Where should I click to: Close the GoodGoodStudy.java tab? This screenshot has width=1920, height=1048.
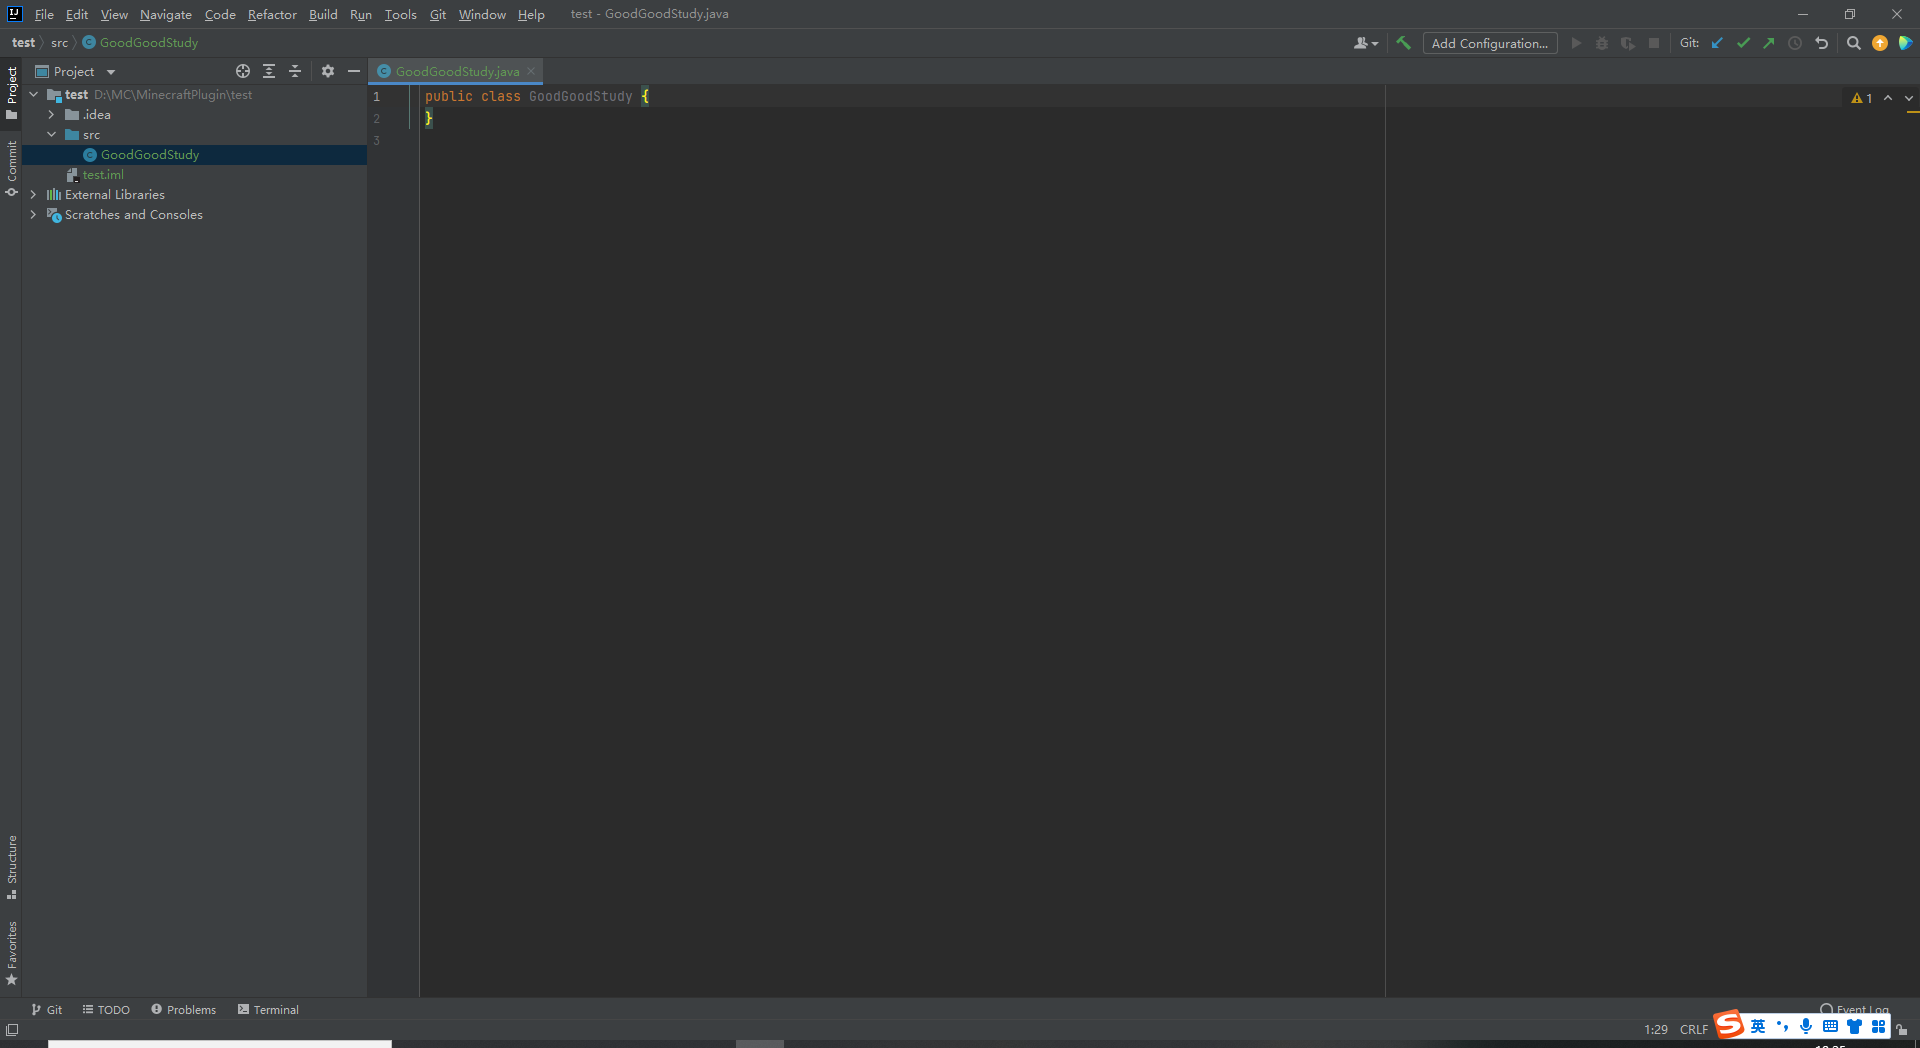tap(531, 71)
